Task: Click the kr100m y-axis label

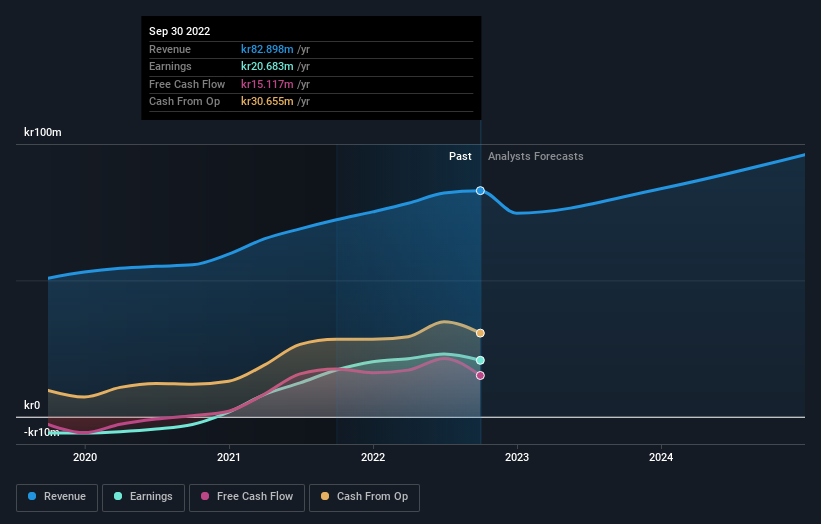Action: pos(42,132)
